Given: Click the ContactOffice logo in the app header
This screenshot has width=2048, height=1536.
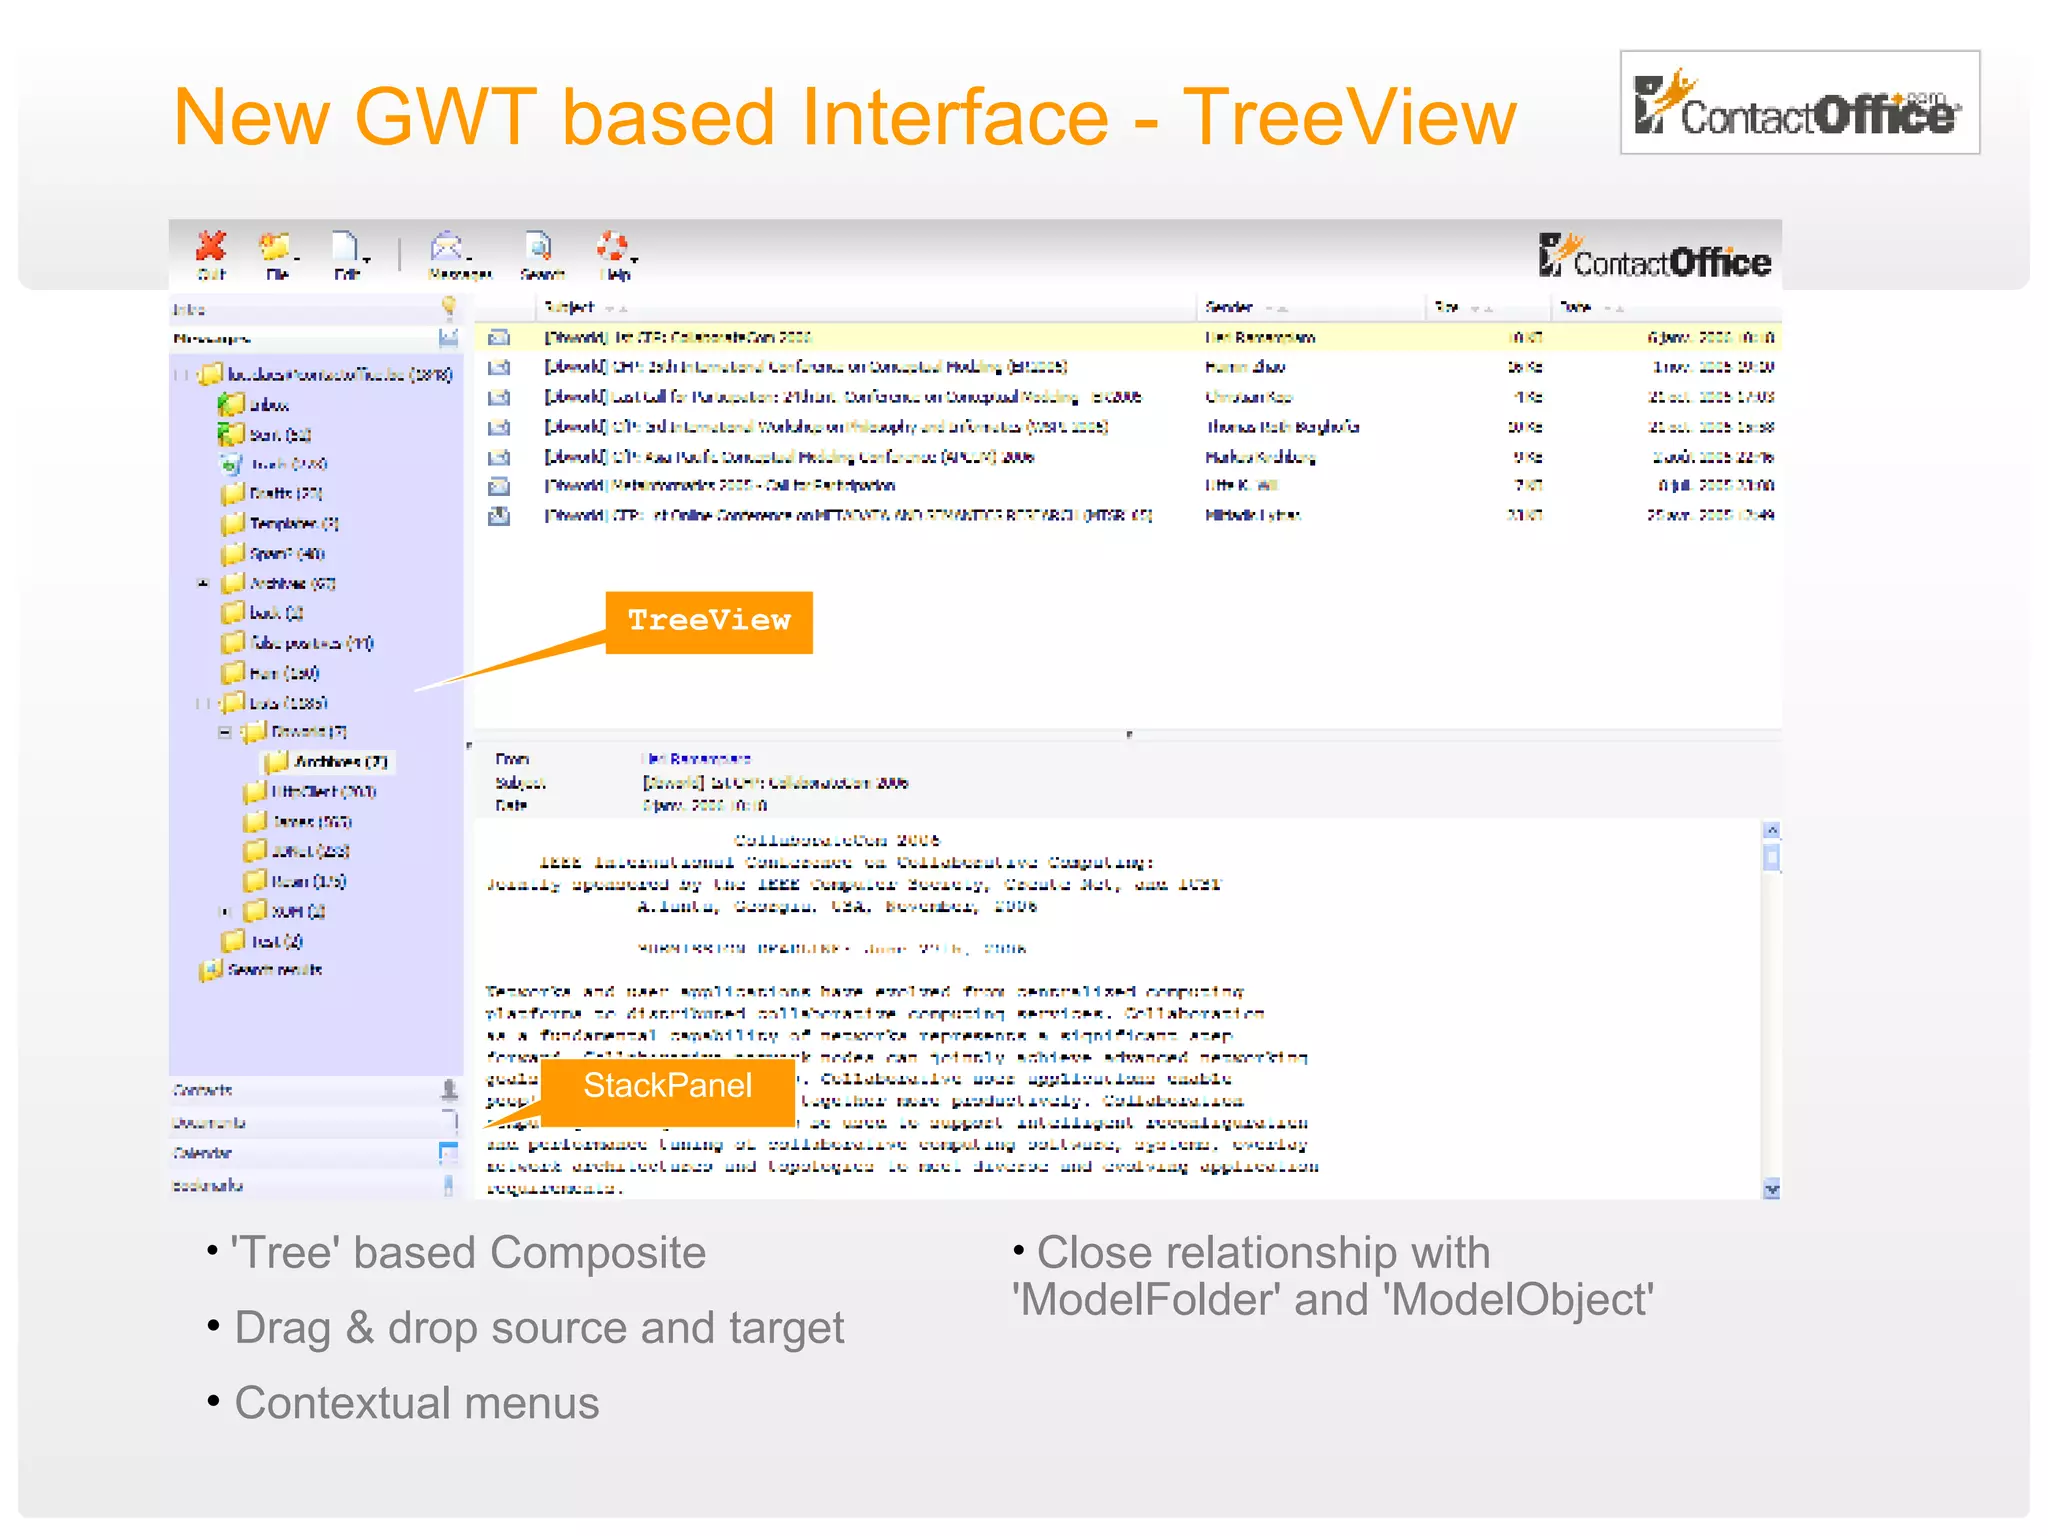Looking at the screenshot, I should click(x=1655, y=257).
